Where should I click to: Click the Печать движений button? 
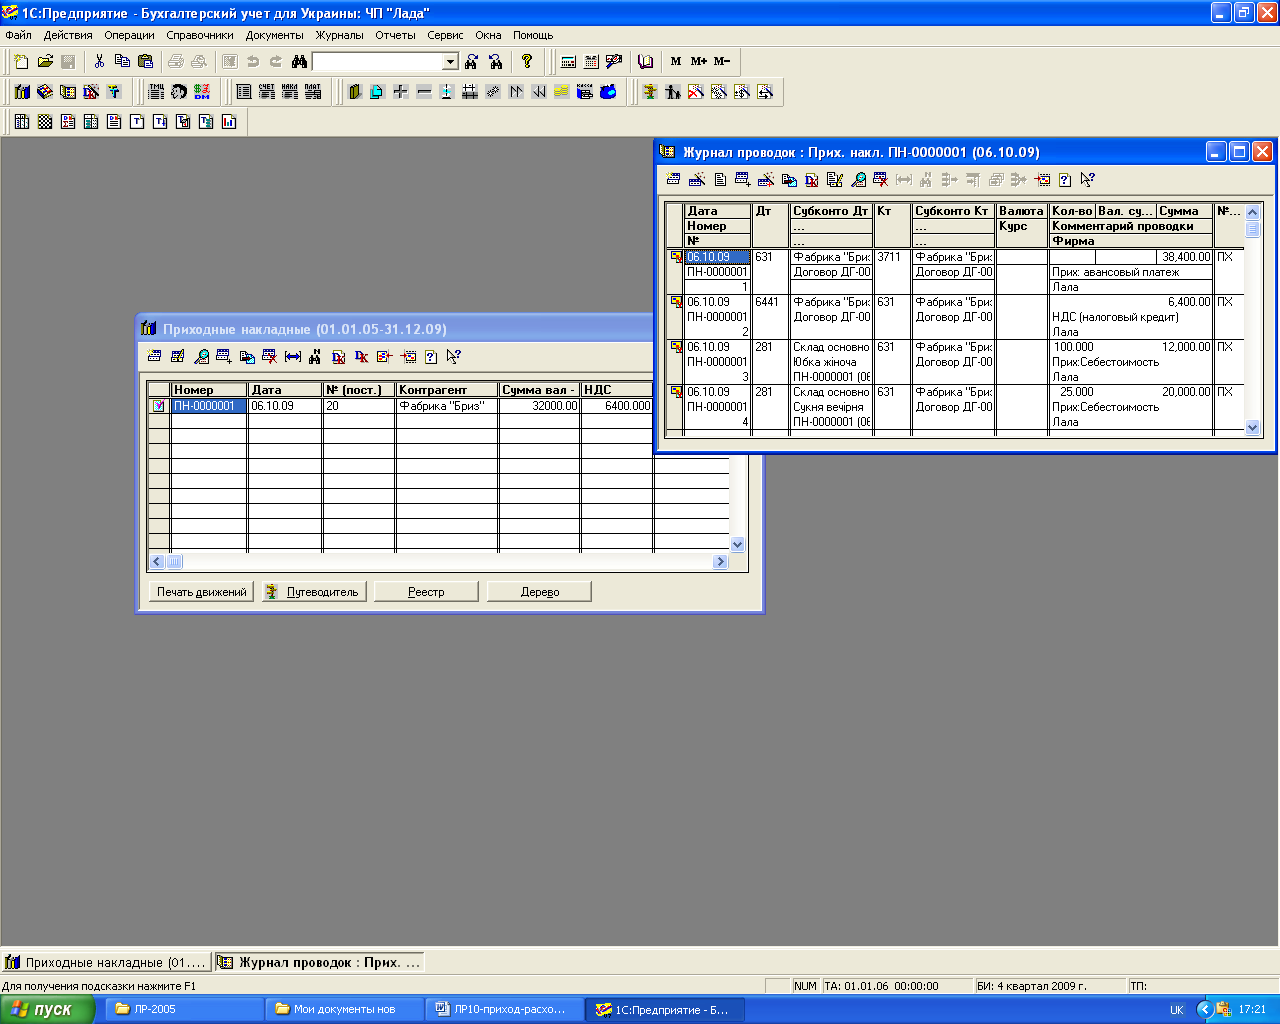[x=201, y=592]
